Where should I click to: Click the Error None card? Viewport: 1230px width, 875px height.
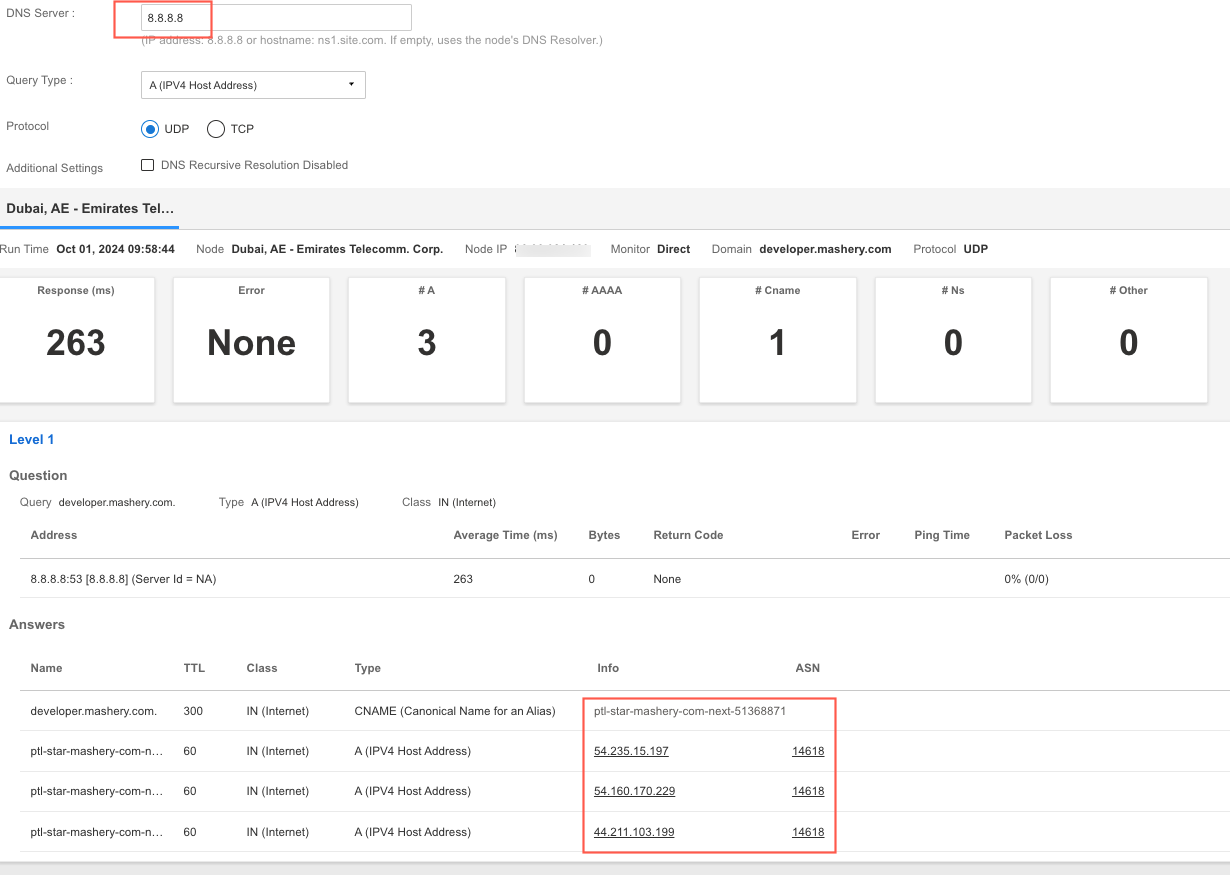pyautogui.click(x=251, y=340)
